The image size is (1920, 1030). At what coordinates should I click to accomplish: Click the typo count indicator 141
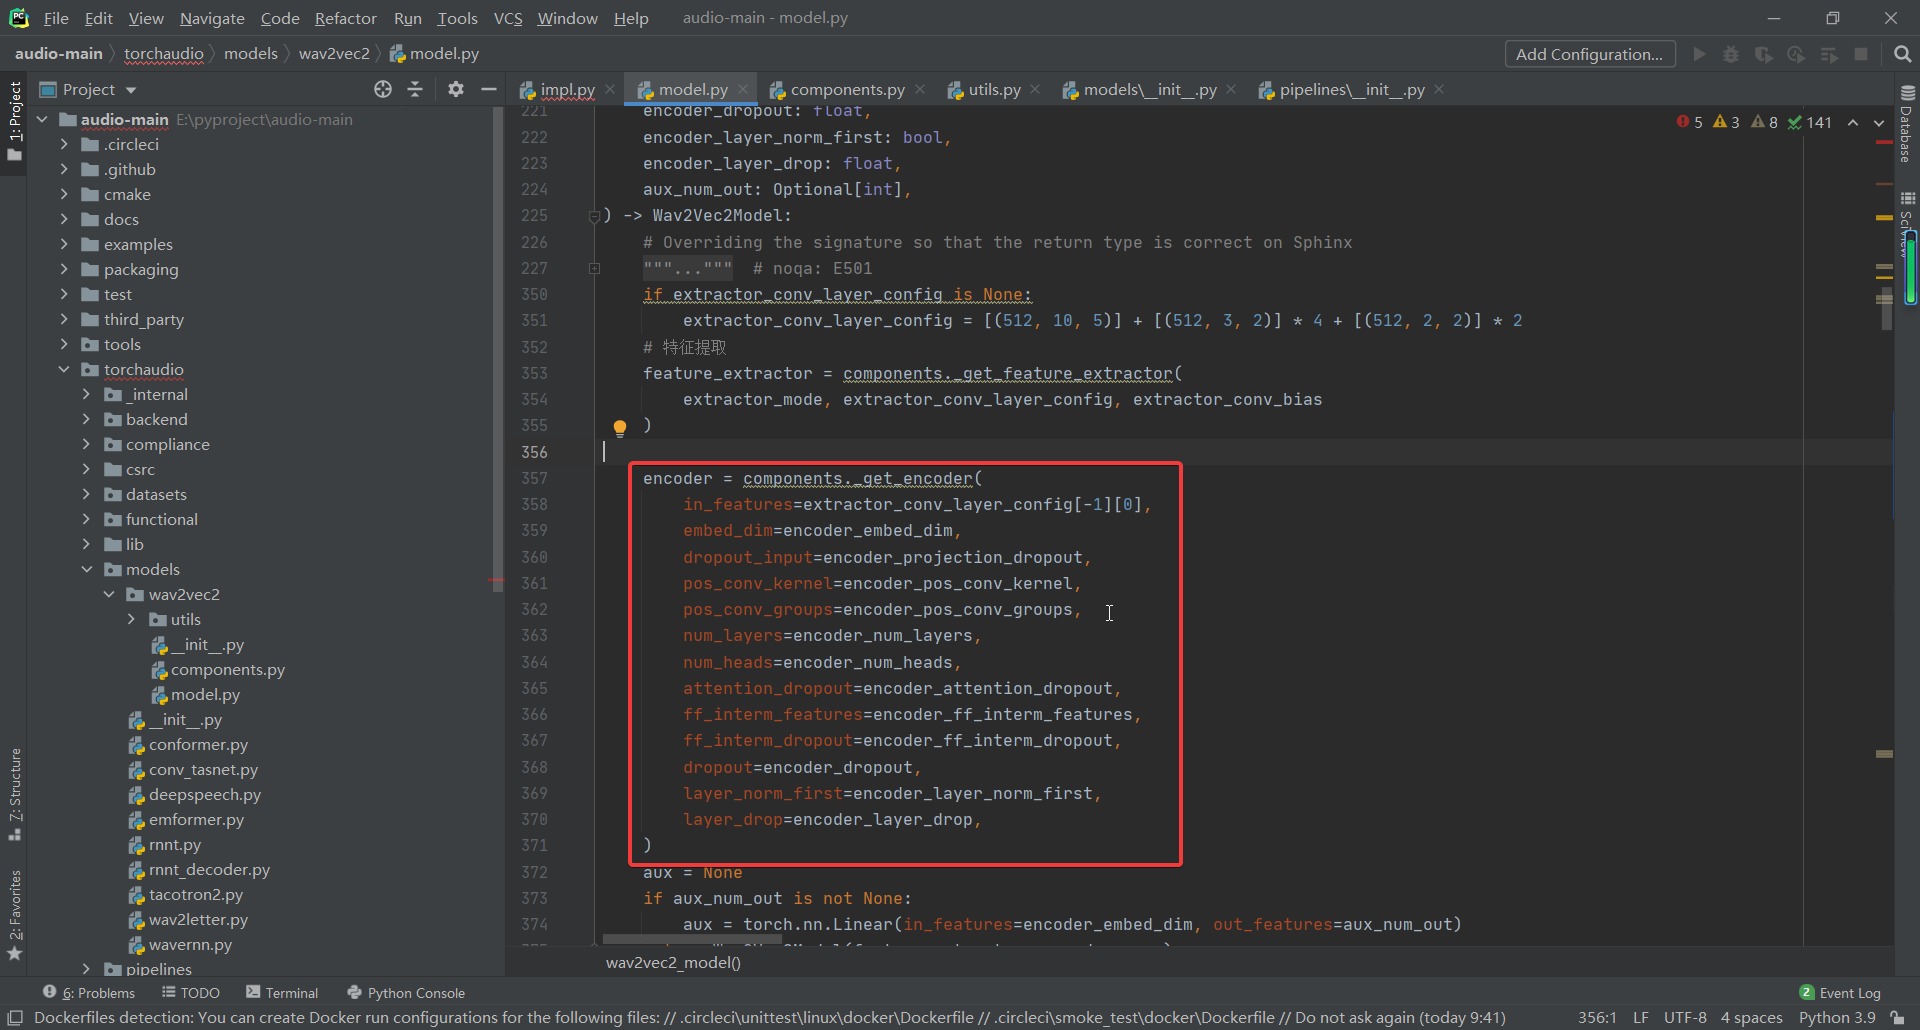coord(1810,122)
